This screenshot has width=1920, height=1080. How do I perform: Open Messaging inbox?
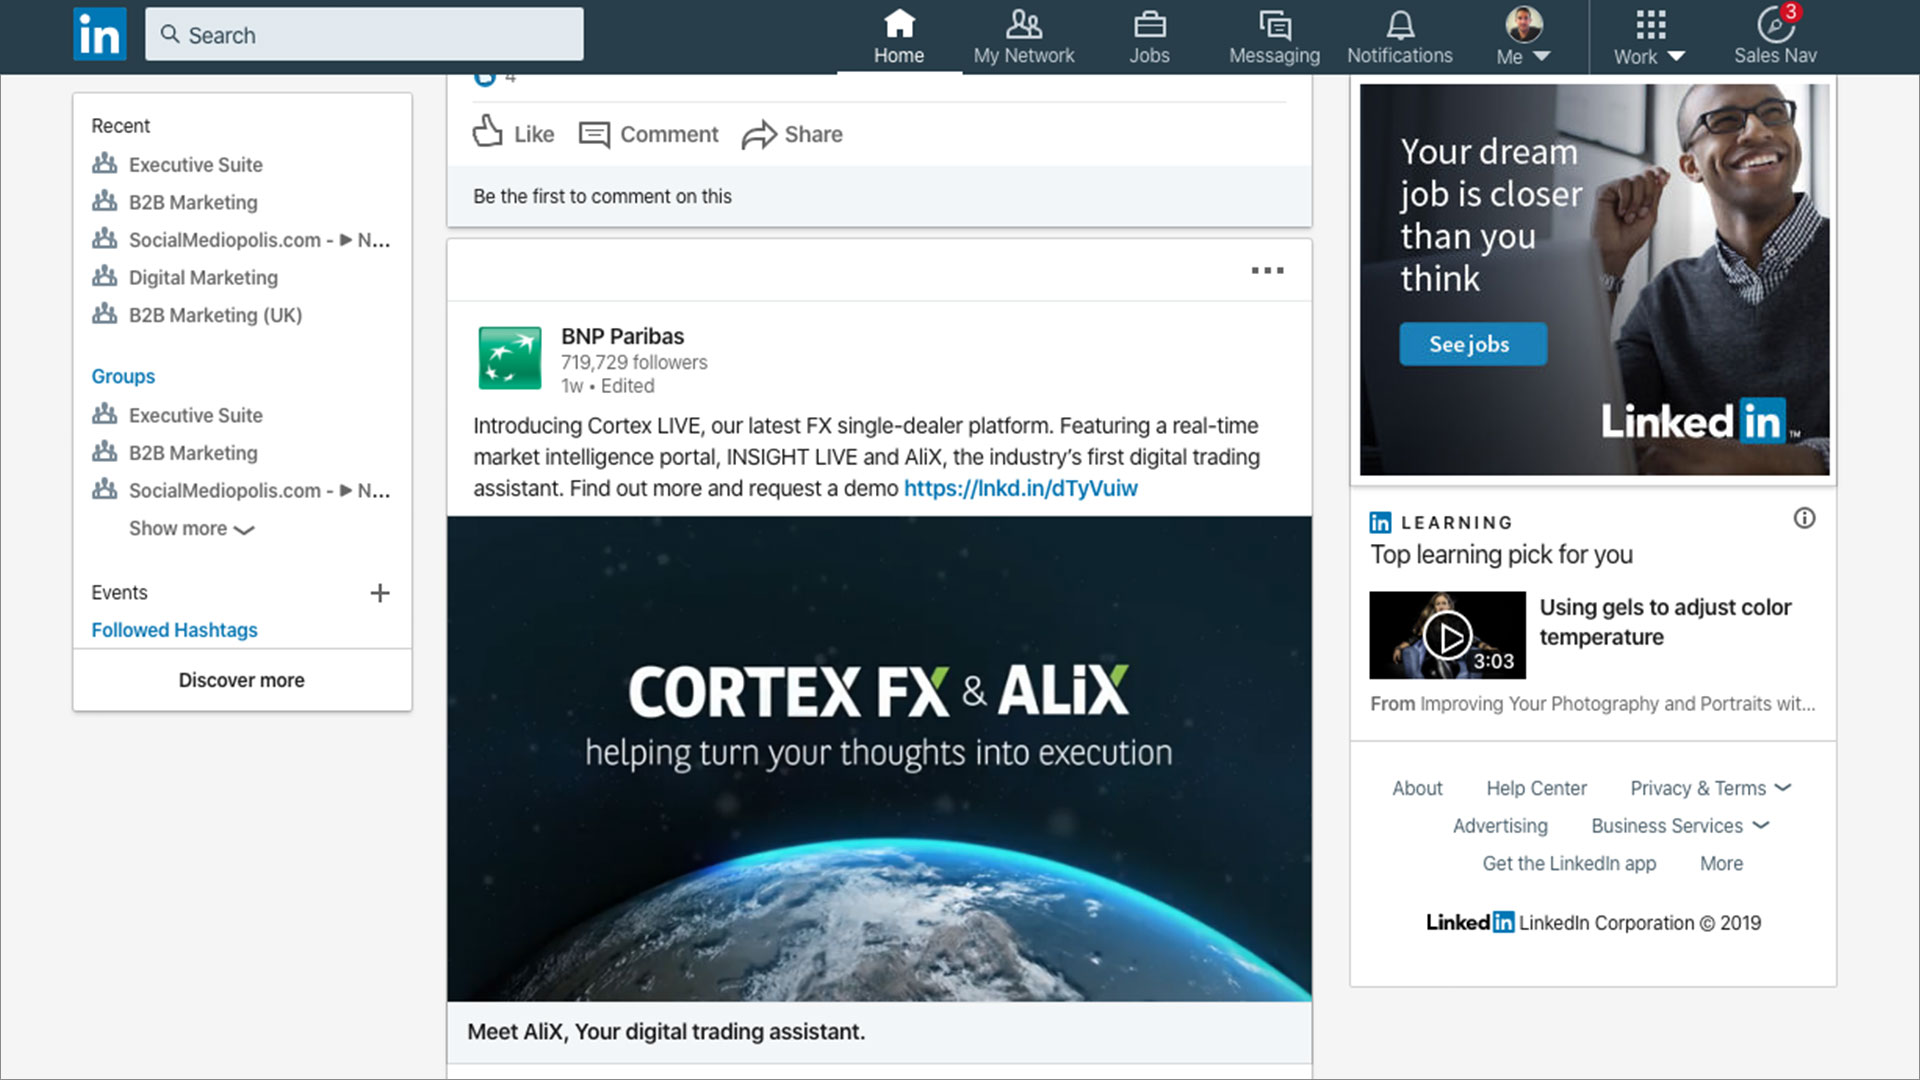click(x=1274, y=36)
